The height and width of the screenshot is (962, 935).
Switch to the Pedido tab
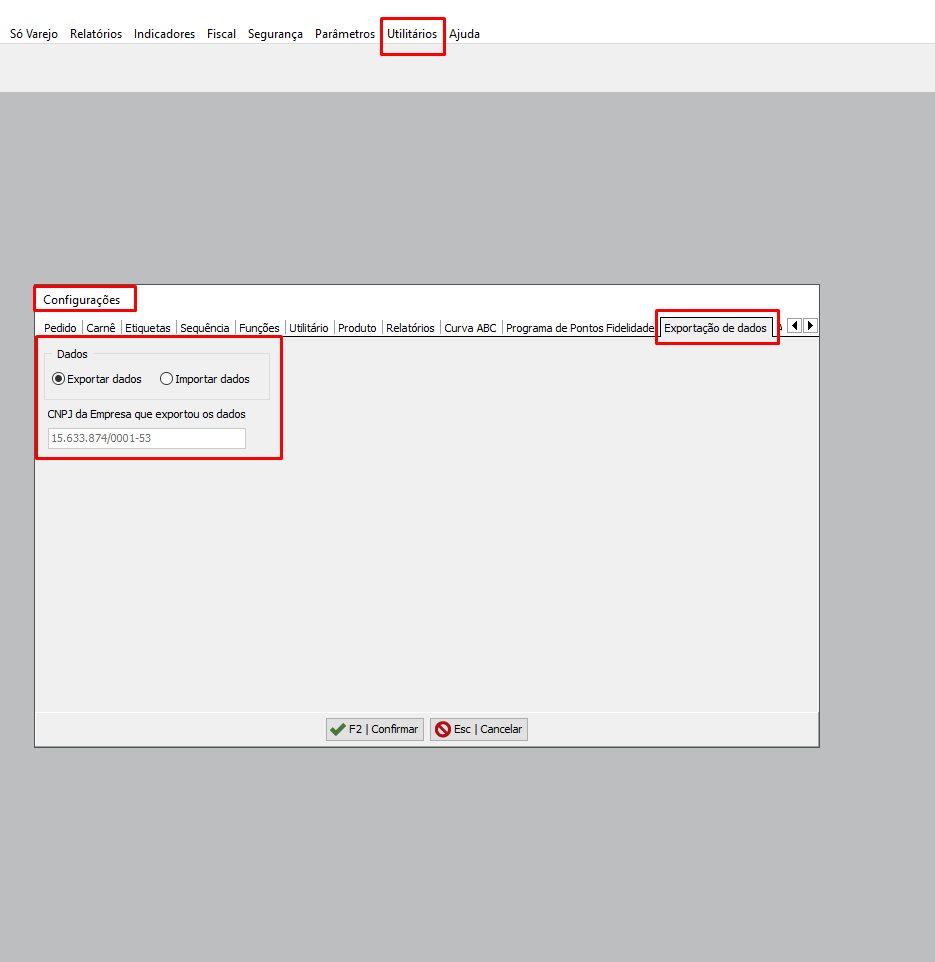(x=60, y=328)
